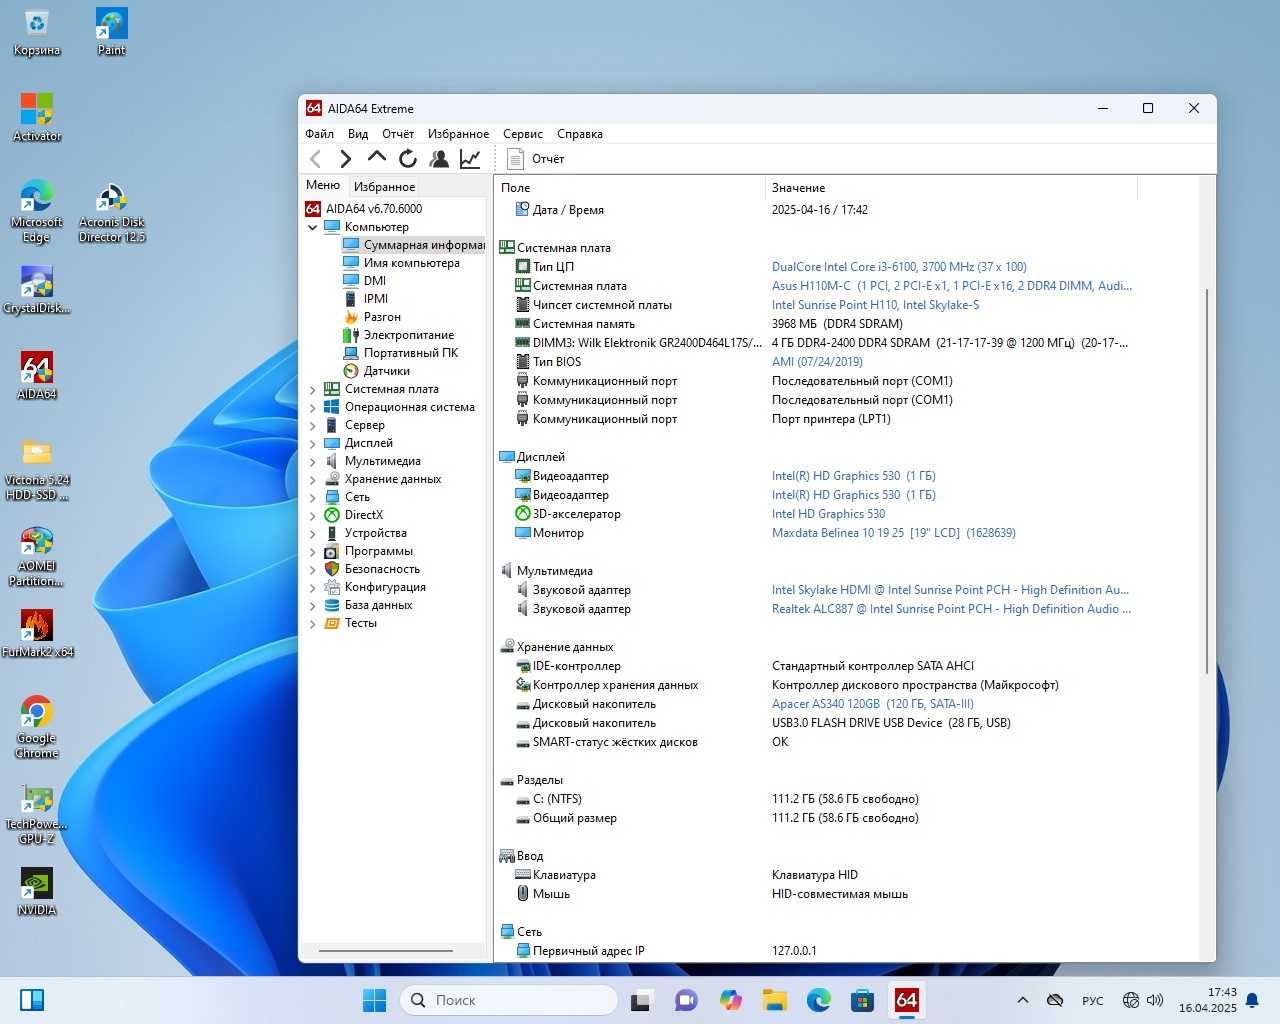Viewport: 1280px width, 1024px height.
Task: Expand the Хранение данных tree node
Action: tap(312, 479)
